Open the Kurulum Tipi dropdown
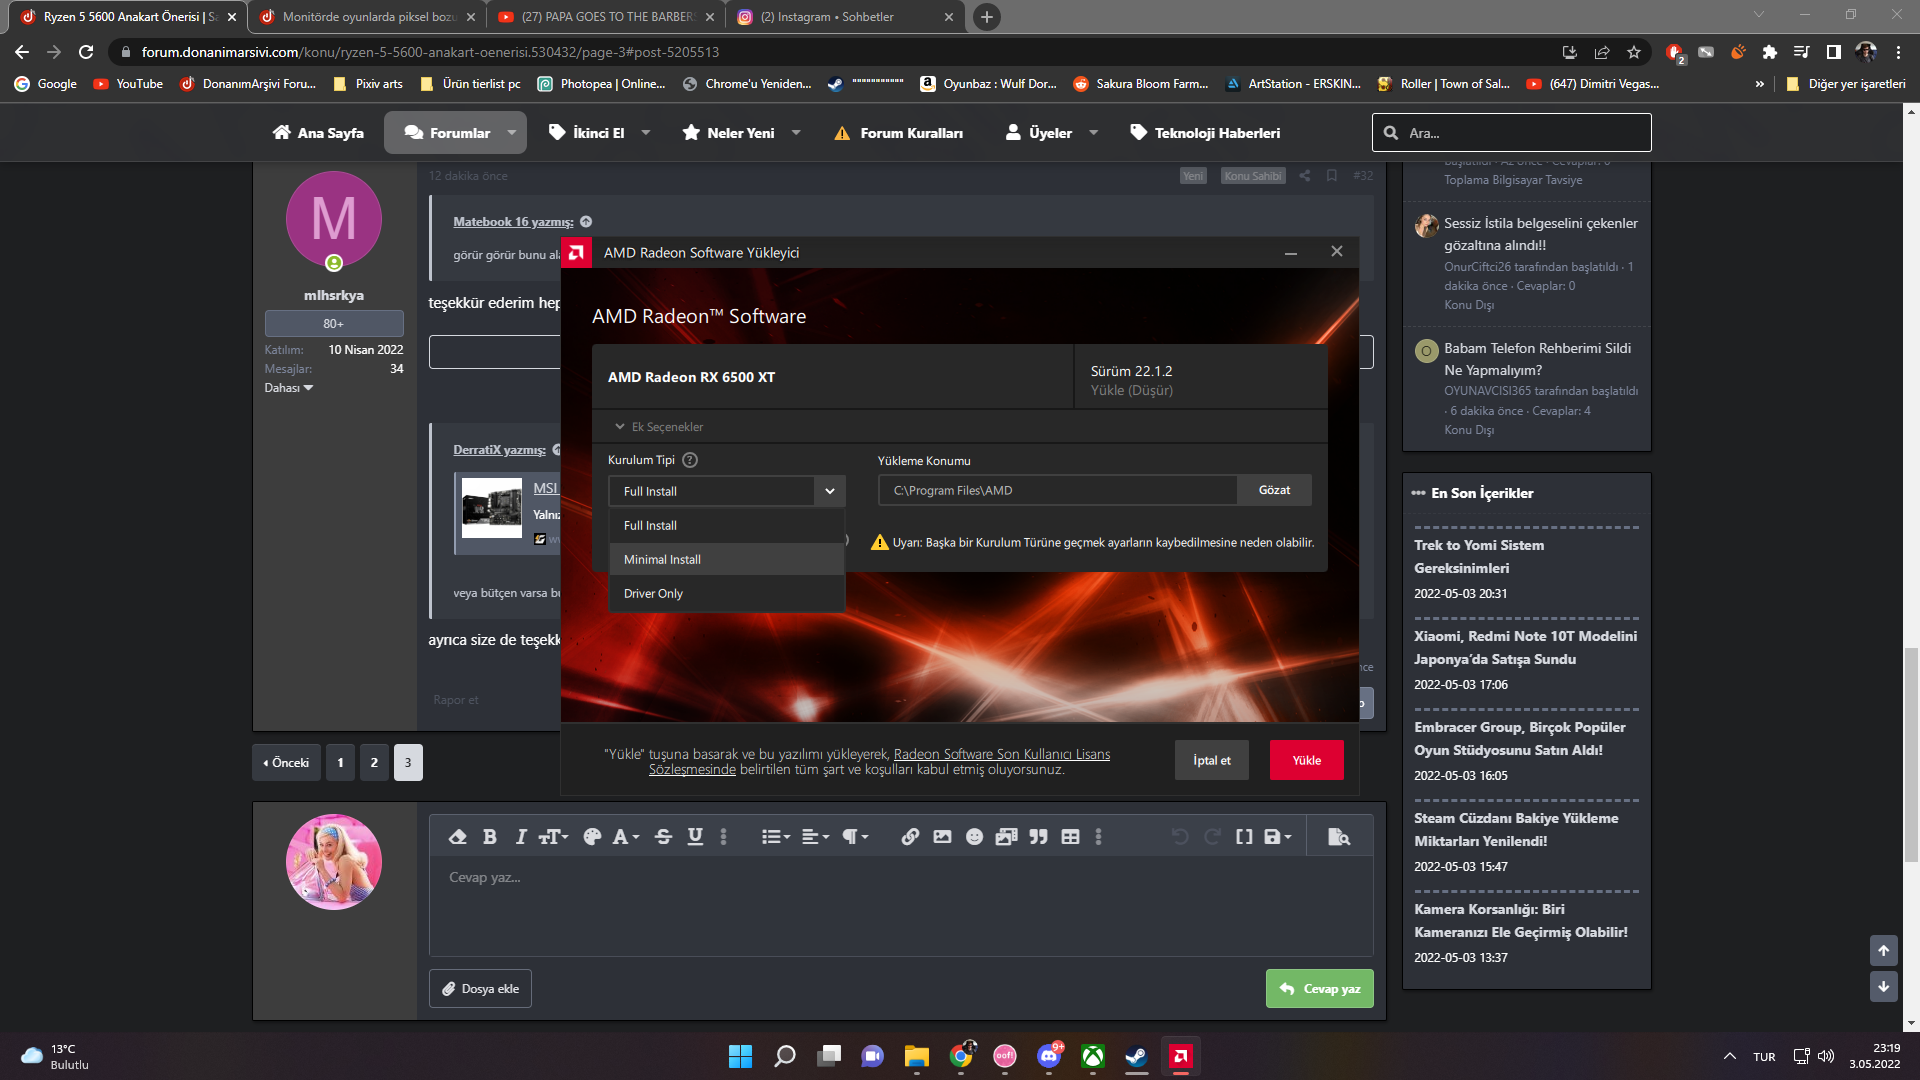Screen dimensions: 1920x1080 (x=727, y=491)
